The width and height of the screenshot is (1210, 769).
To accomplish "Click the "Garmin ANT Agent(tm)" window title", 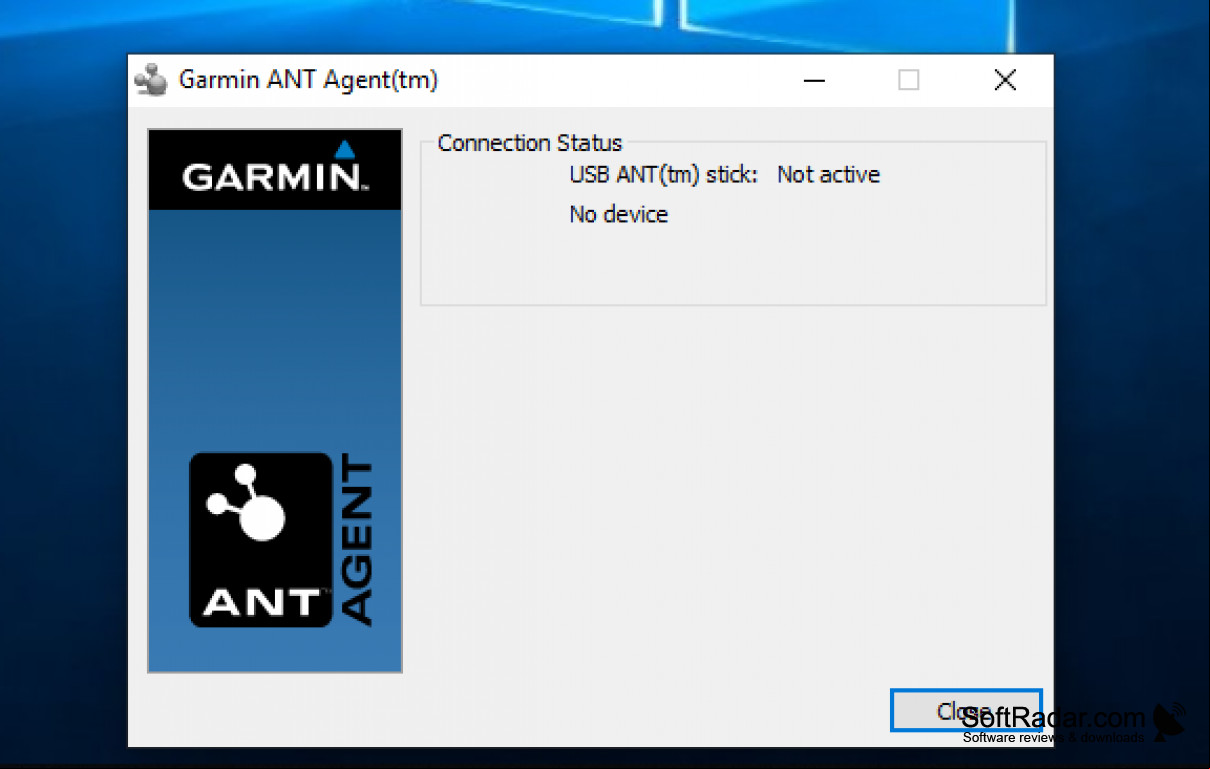I will click(x=308, y=80).
